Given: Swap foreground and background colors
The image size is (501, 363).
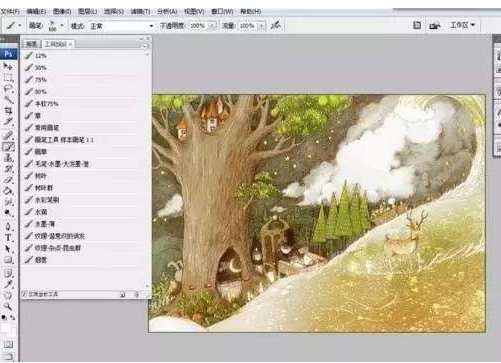Looking at the screenshot, I should point(12,317).
